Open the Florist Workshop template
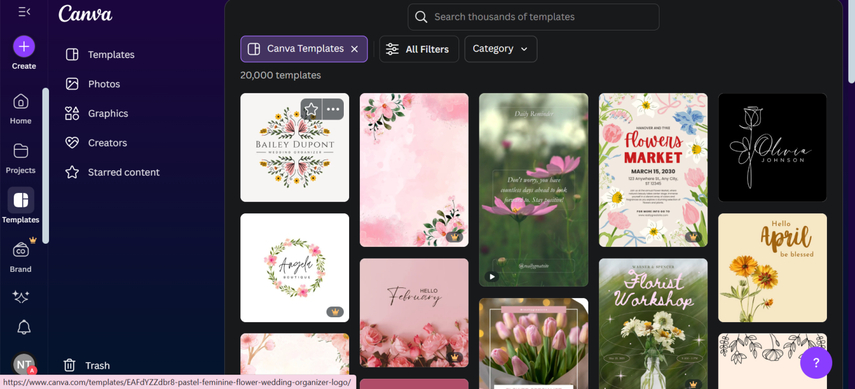The width and height of the screenshot is (855, 389). [653, 324]
